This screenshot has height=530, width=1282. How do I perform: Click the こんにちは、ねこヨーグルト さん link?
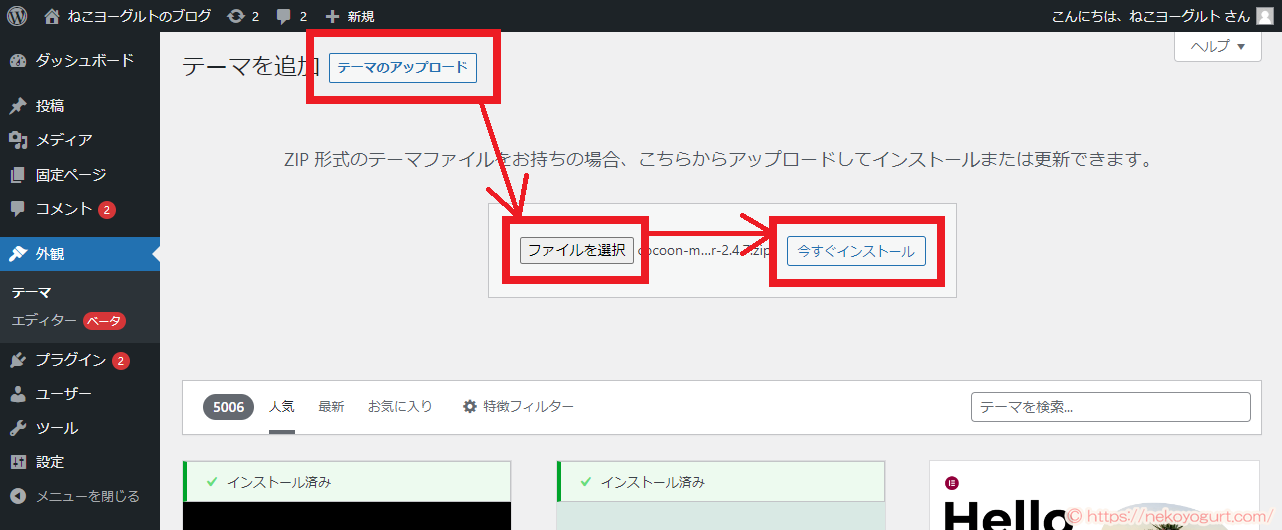(x=1150, y=16)
